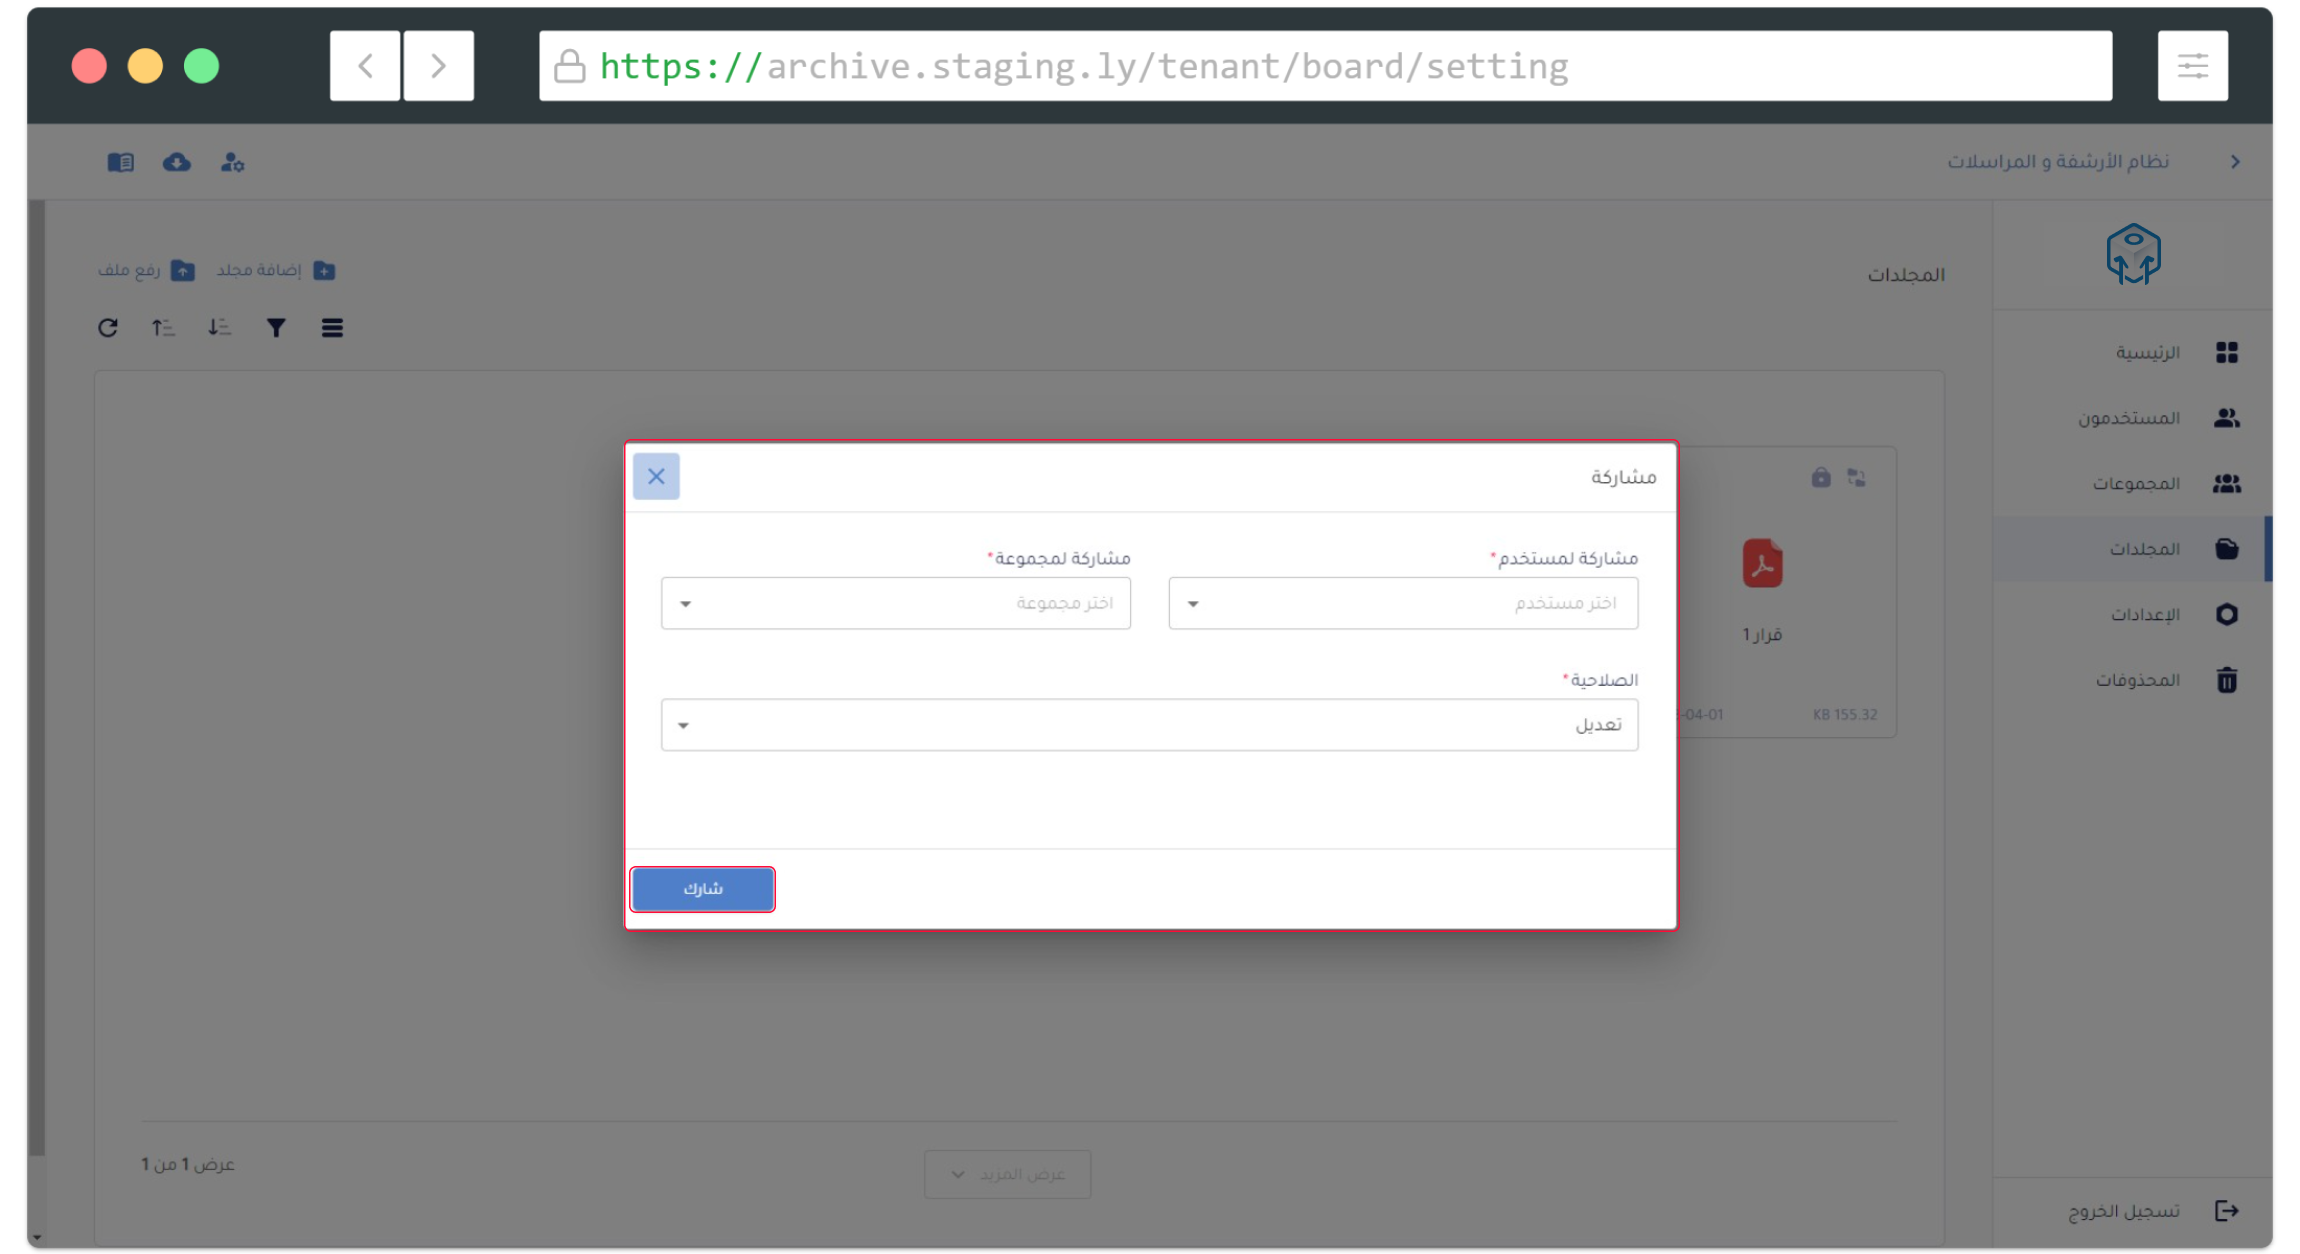Expand the اختر مجموعة group dropdown
Viewport: 2300px width, 1254px height.
[895, 603]
